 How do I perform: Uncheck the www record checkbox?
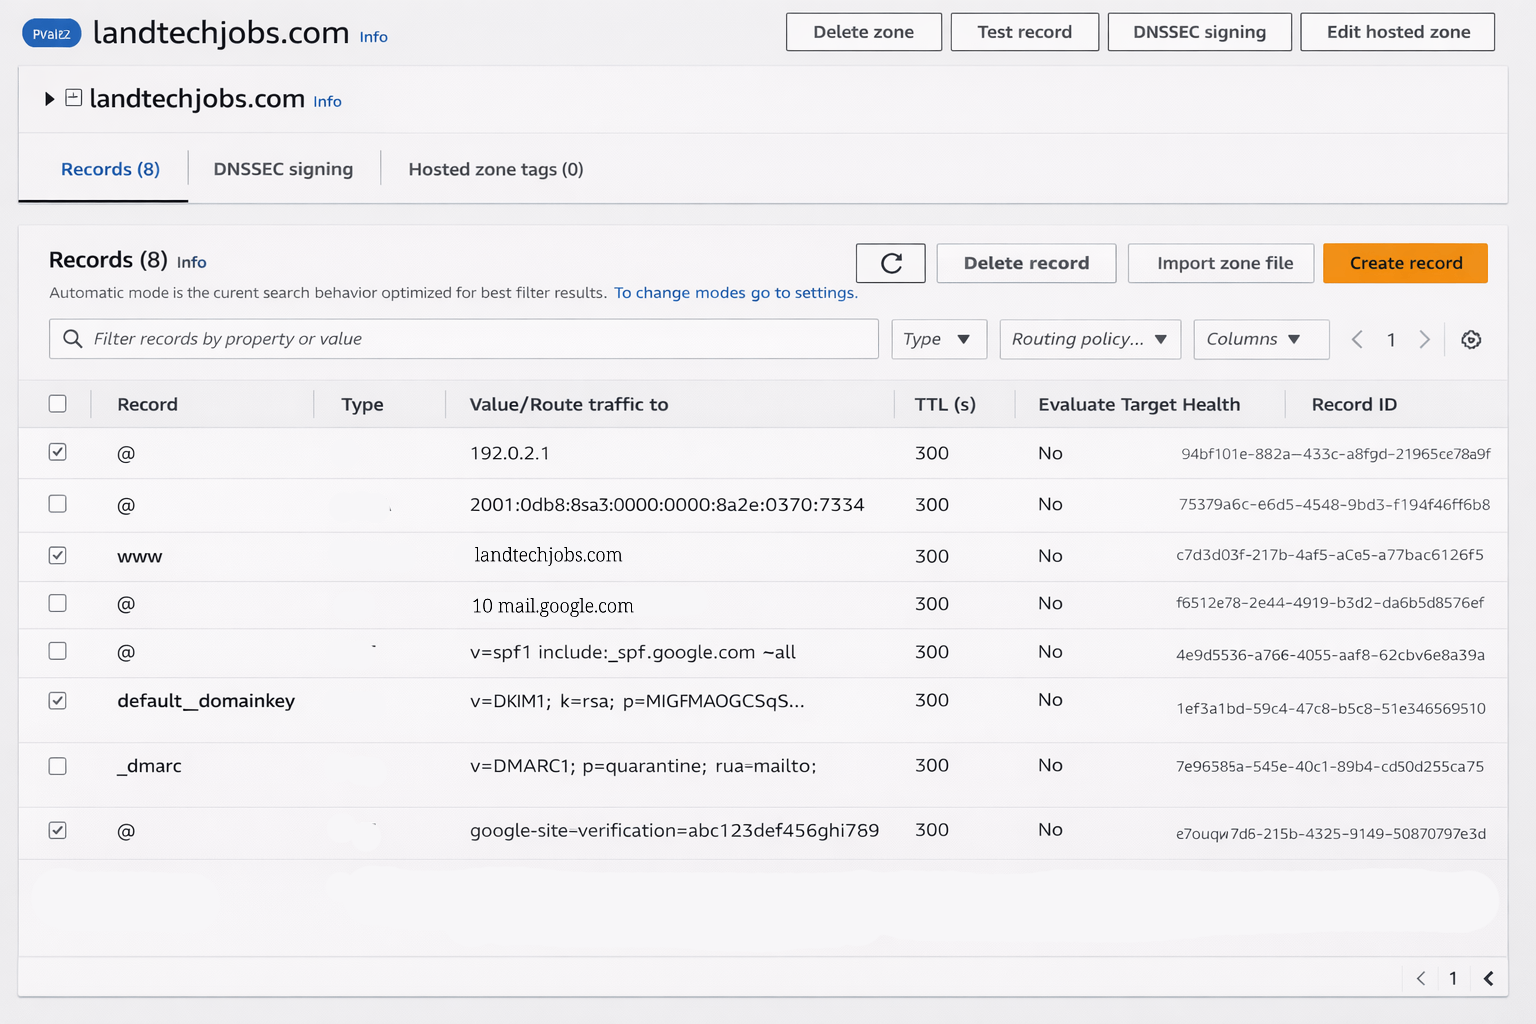coord(58,555)
